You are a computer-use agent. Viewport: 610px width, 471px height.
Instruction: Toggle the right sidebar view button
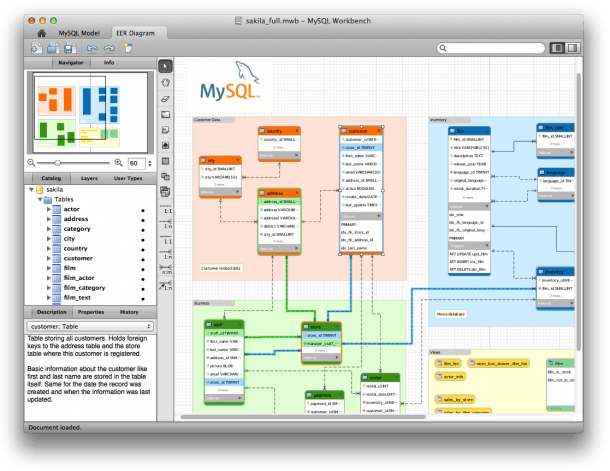572,48
